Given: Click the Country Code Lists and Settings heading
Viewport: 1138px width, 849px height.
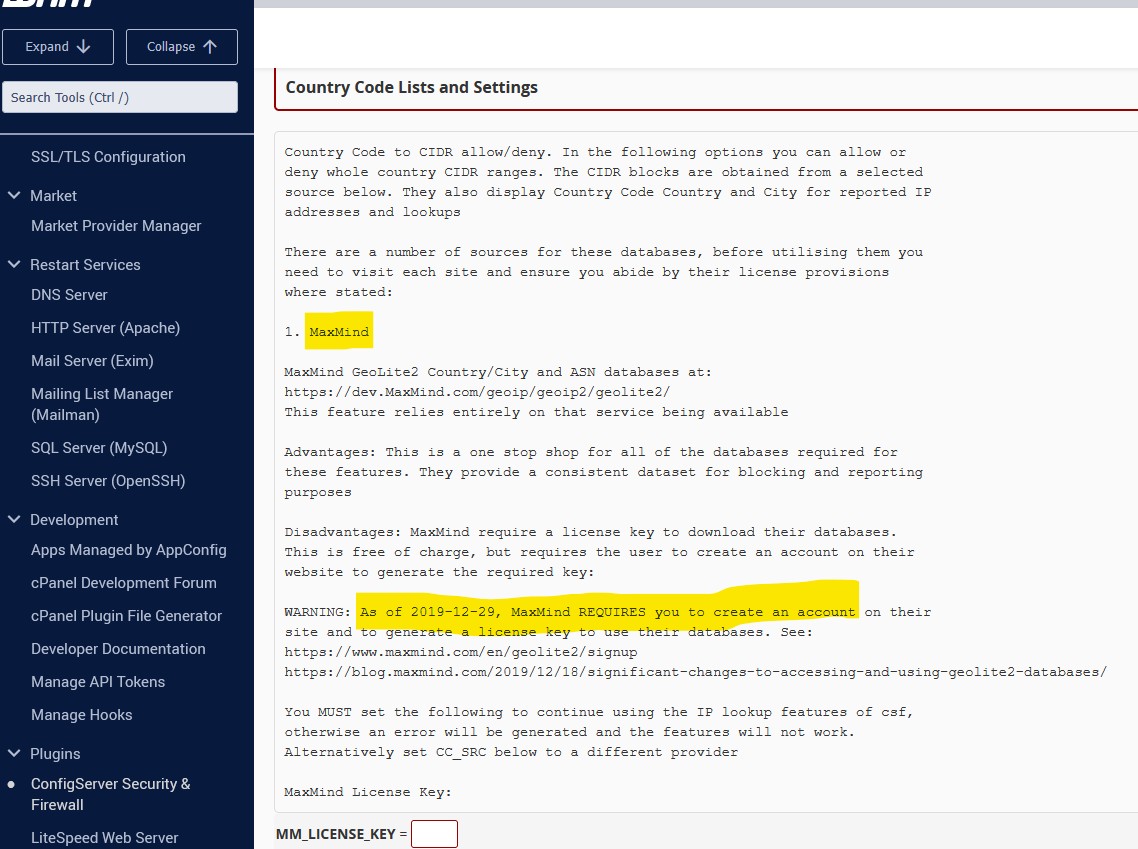Looking at the screenshot, I should [x=412, y=87].
